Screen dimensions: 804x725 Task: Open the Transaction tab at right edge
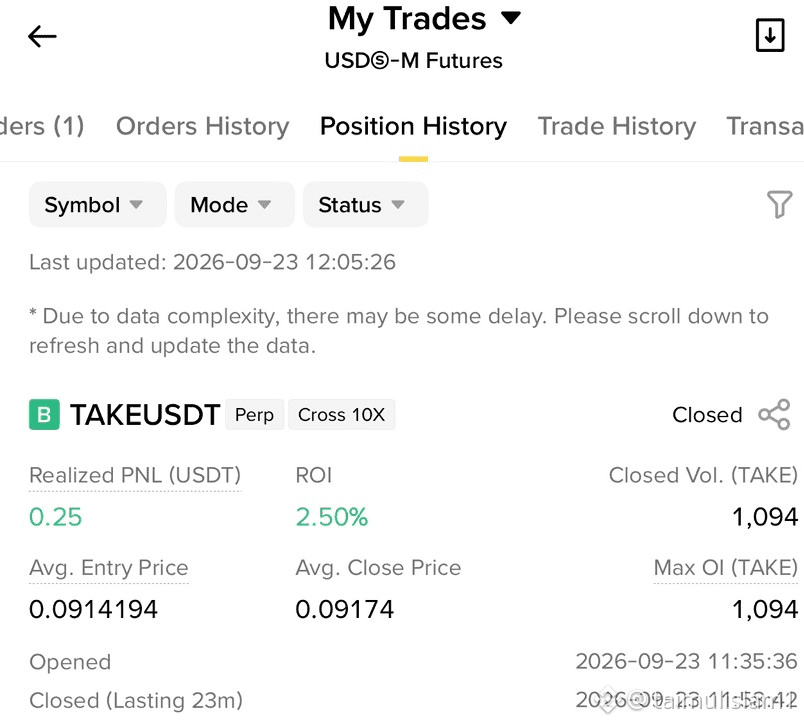[x=765, y=126]
